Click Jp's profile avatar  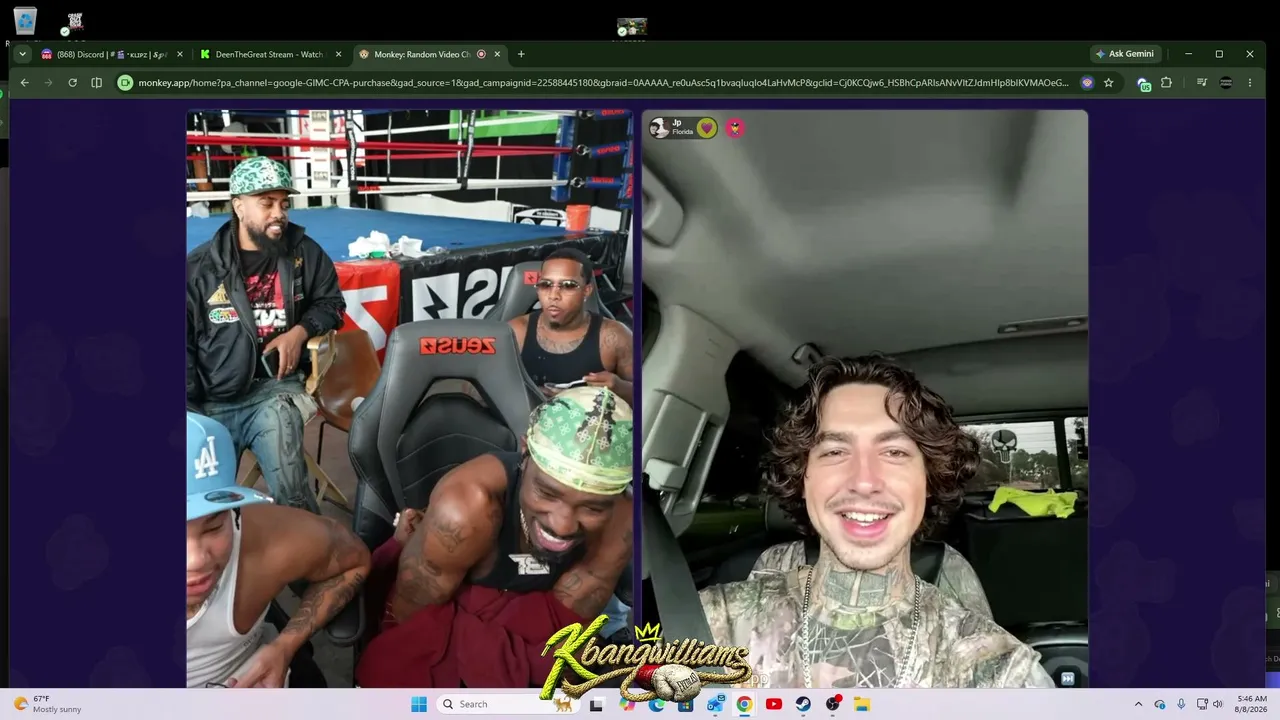point(659,127)
